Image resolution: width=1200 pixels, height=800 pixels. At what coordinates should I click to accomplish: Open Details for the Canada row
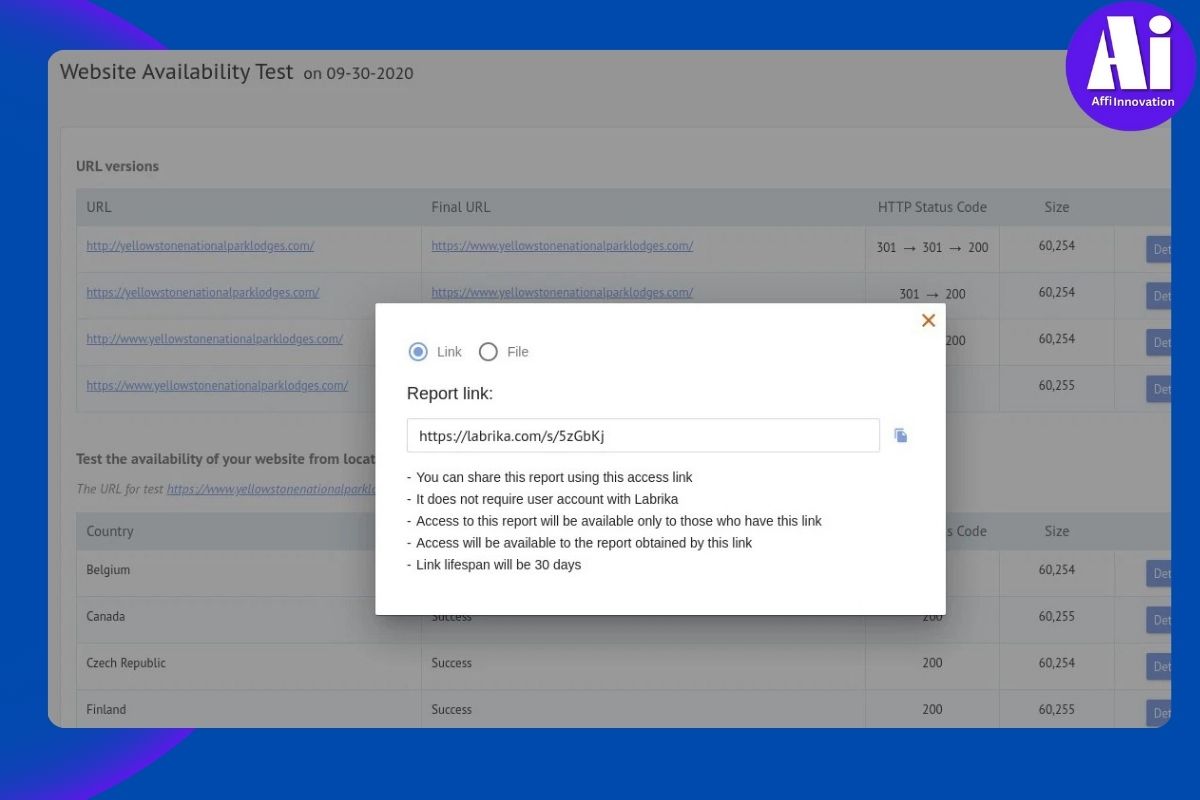[1159, 620]
